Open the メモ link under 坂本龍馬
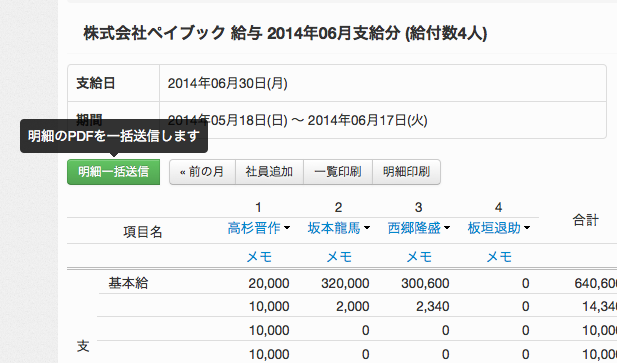The image size is (617, 363). pos(339,257)
